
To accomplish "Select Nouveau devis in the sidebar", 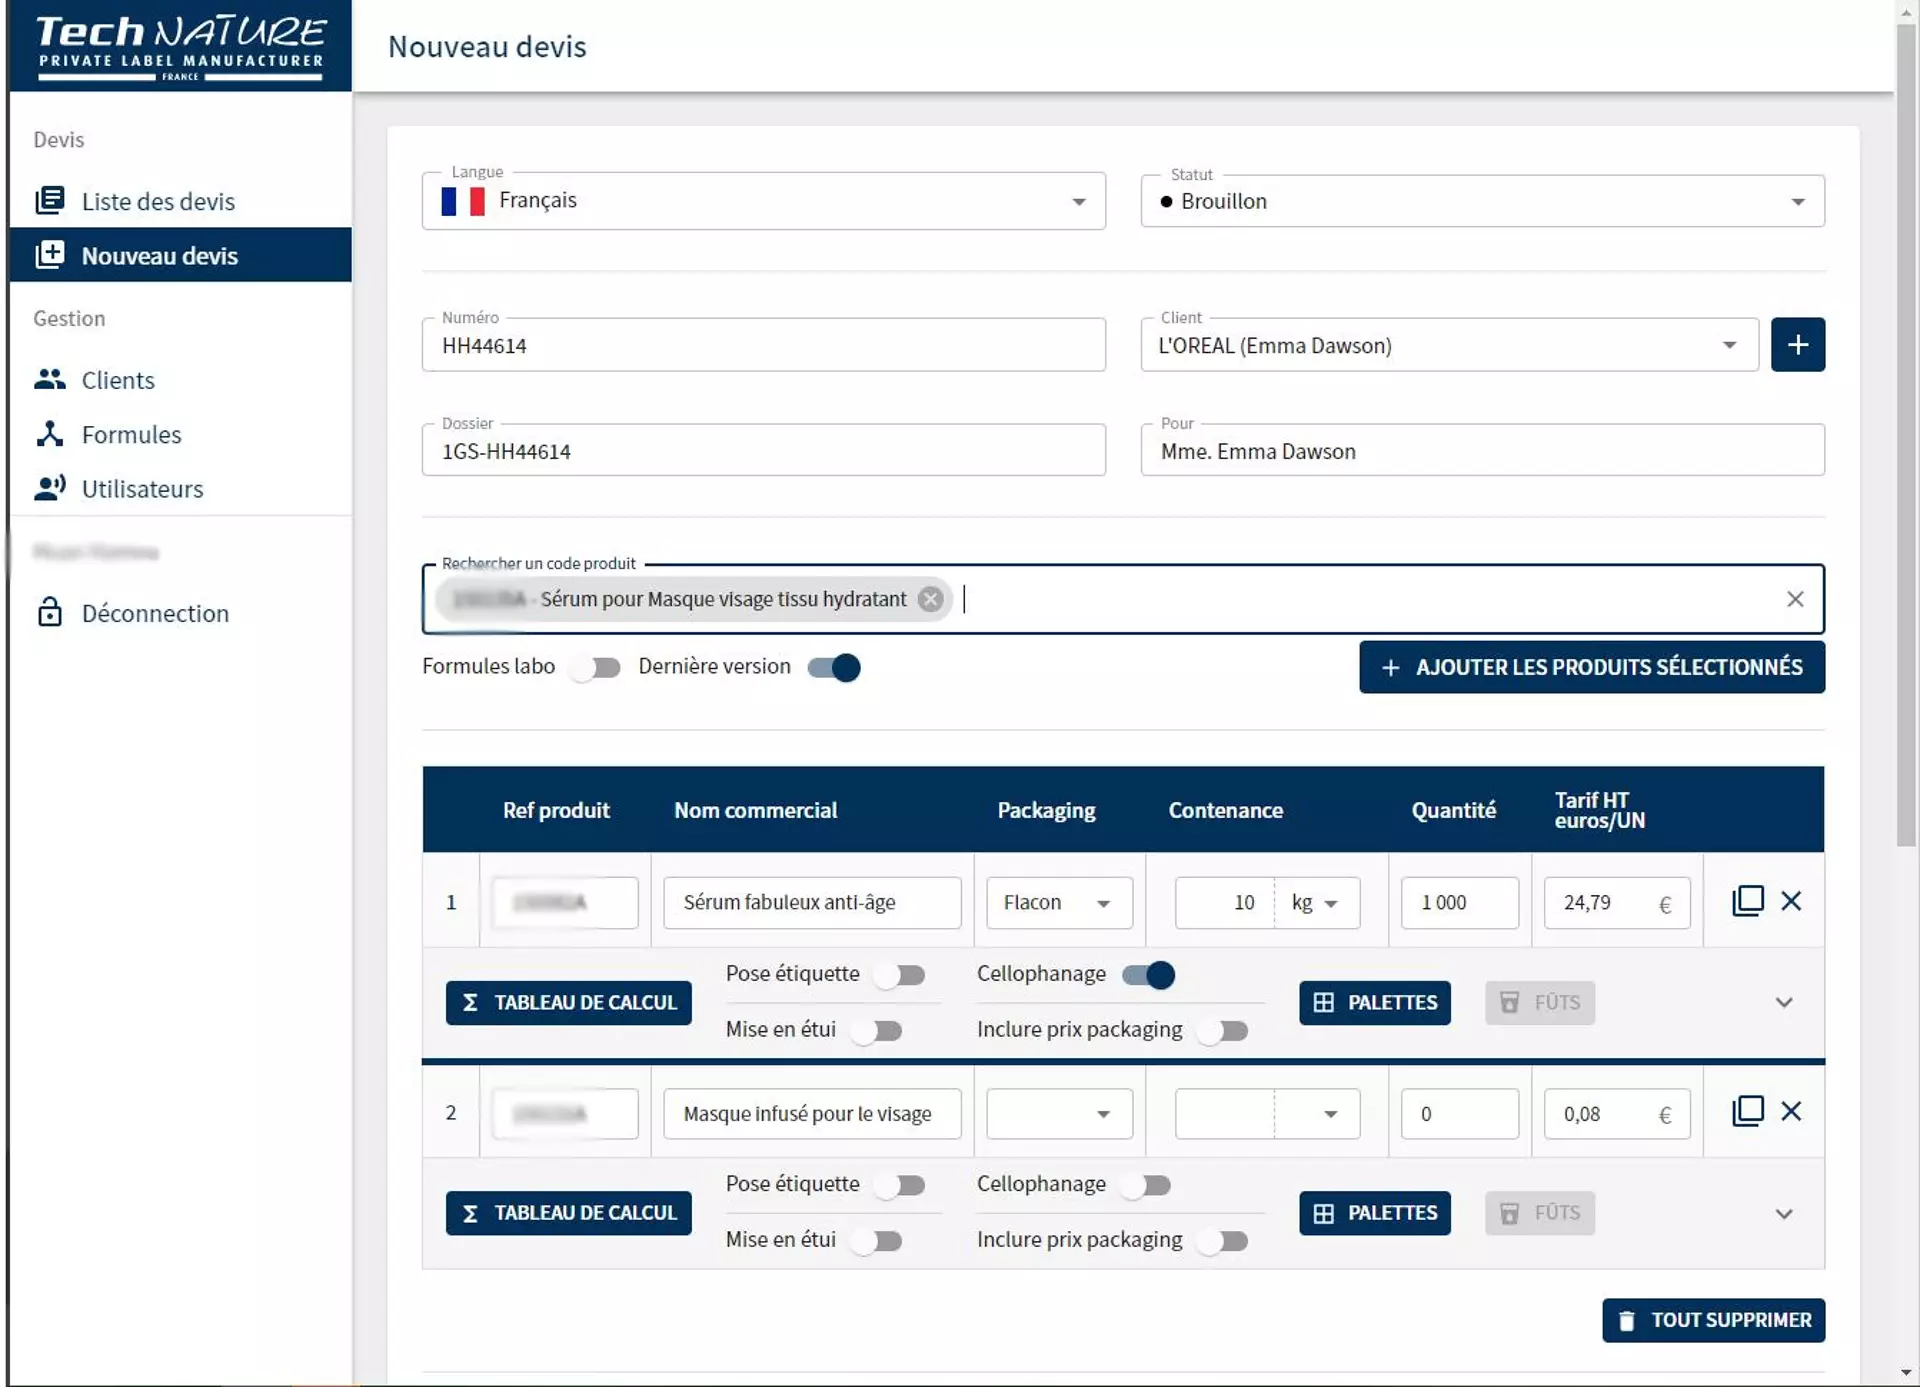I will pyautogui.click(x=159, y=255).
